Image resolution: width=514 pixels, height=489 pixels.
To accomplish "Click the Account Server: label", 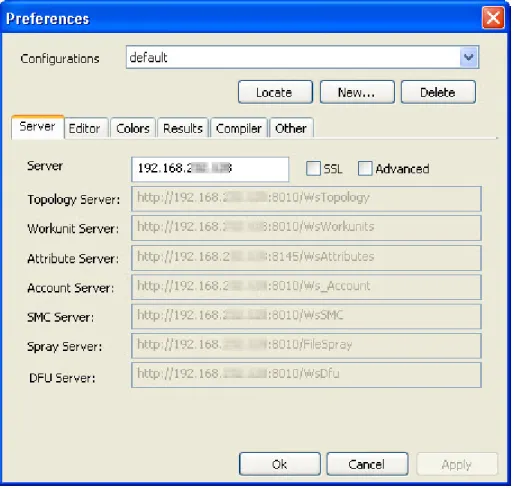I will coord(71,288).
